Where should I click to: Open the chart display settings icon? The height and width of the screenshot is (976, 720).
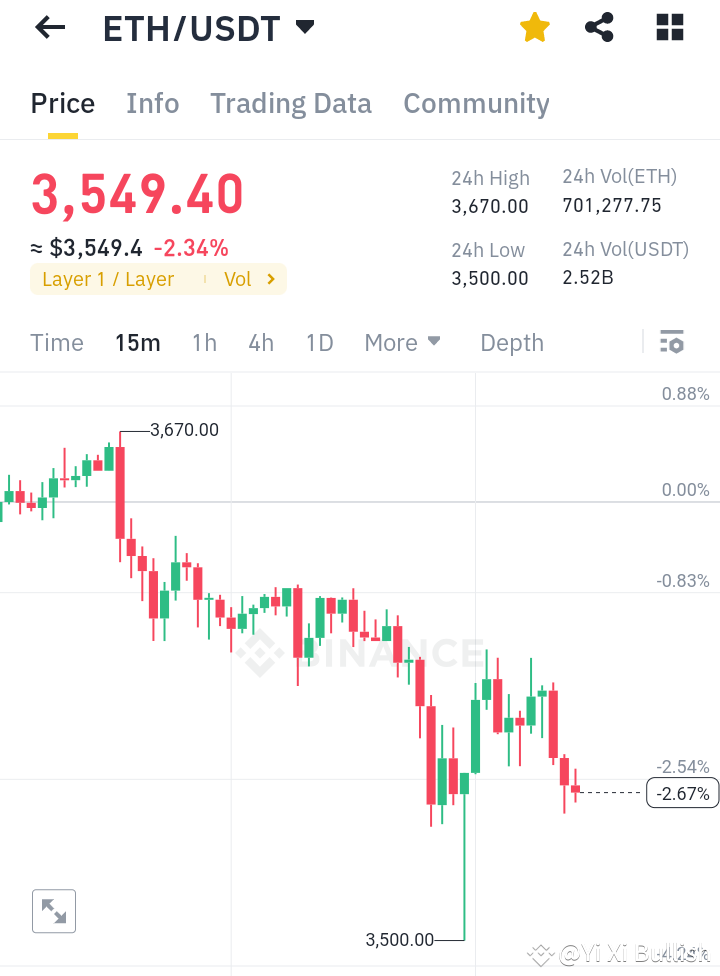[x=671, y=342]
